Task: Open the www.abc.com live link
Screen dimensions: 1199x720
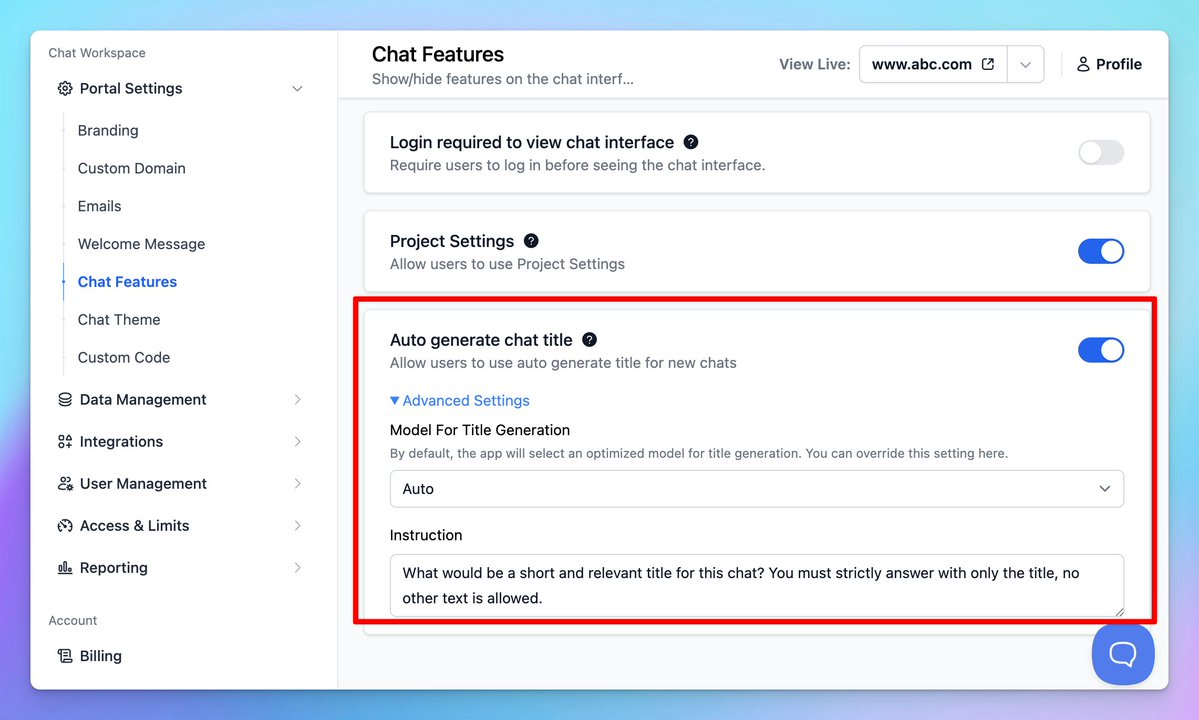Action: pos(932,64)
